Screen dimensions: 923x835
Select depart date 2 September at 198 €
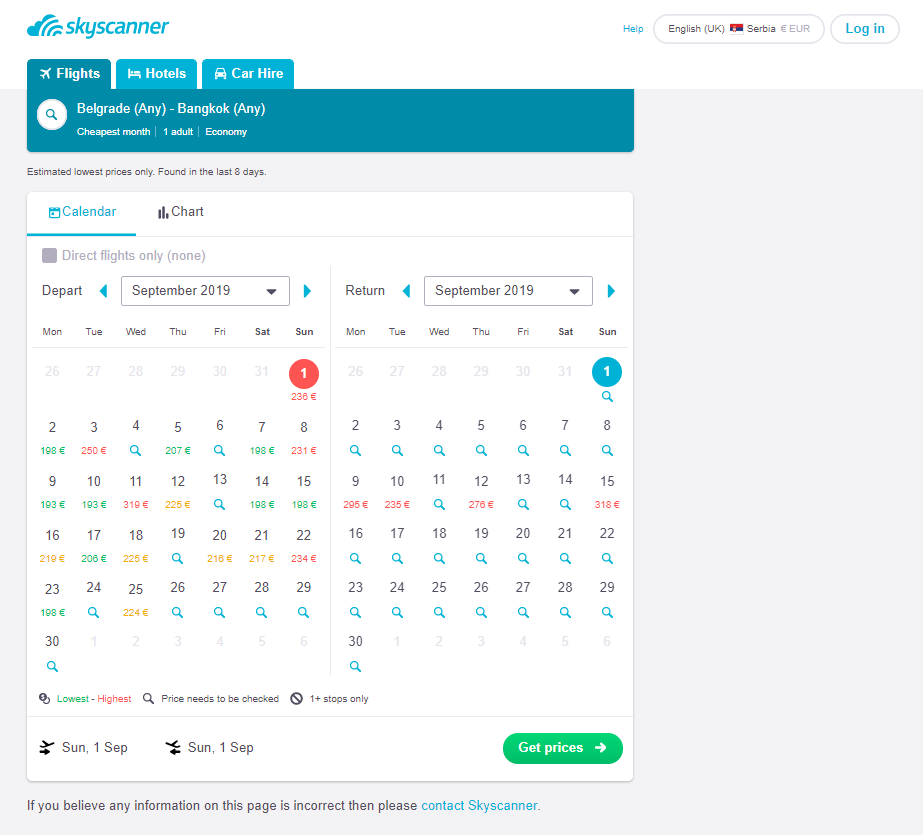pyautogui.click(x=52, y=438)
